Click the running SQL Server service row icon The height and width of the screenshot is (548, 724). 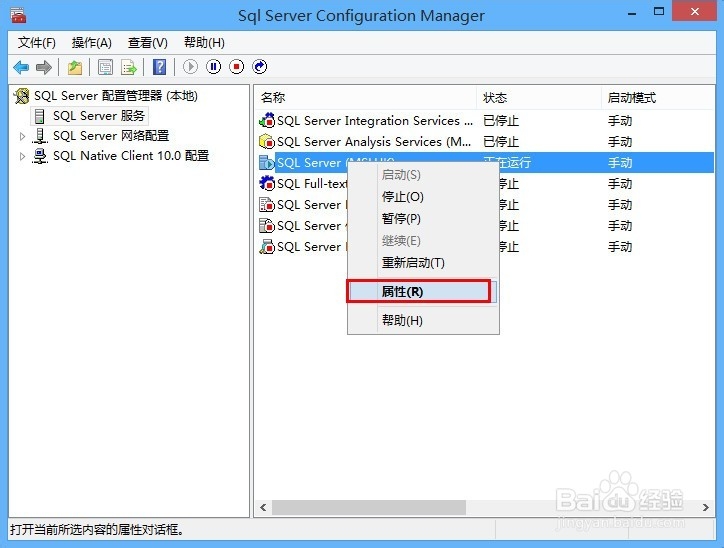pos(267,163)
